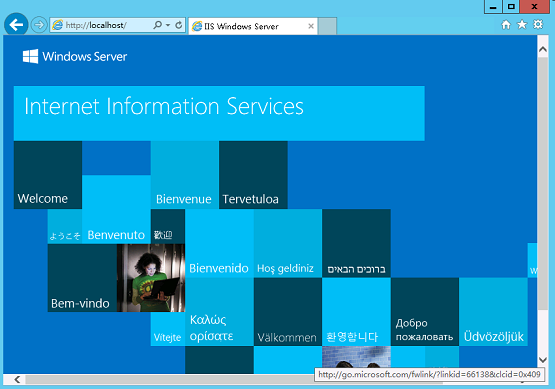
Task: Open the Tools gear menu
Action: coord(538,24)
